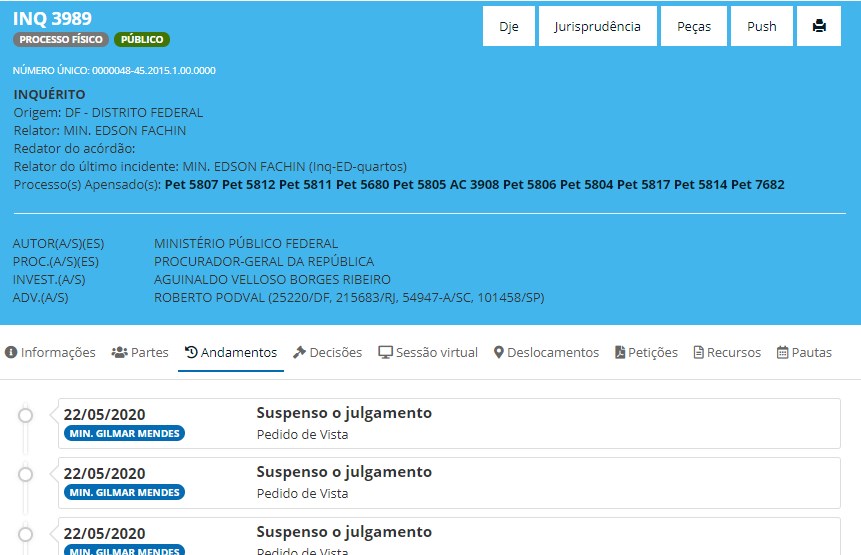Click the Processo Físico badge
861x555 pixels.
coord(61,40)
